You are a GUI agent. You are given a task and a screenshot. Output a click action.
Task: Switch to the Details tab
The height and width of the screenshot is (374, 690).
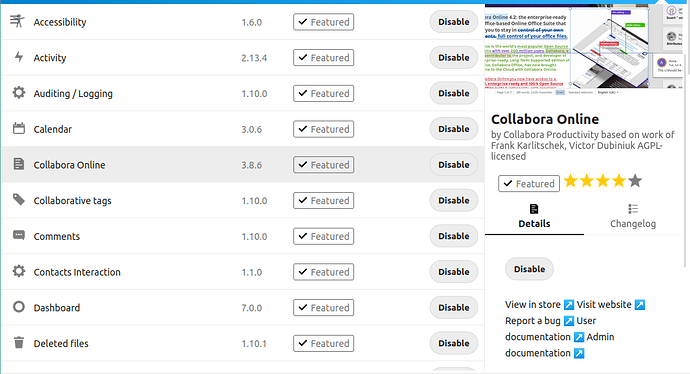[534, 216]
